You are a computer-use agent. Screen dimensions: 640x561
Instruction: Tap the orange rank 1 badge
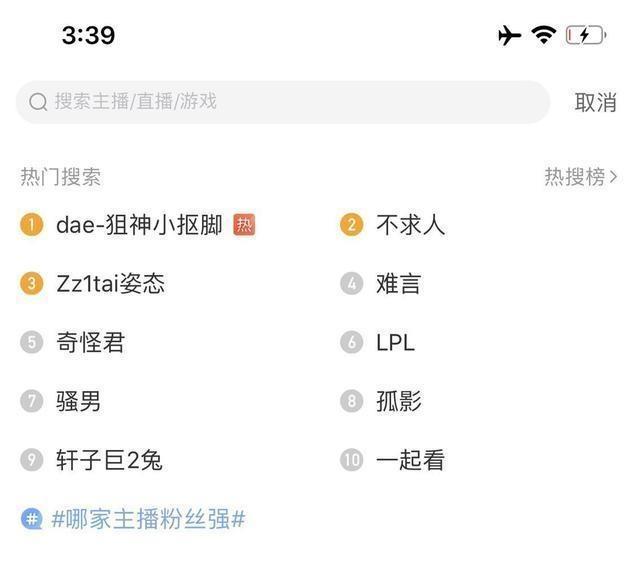[31, 225]
